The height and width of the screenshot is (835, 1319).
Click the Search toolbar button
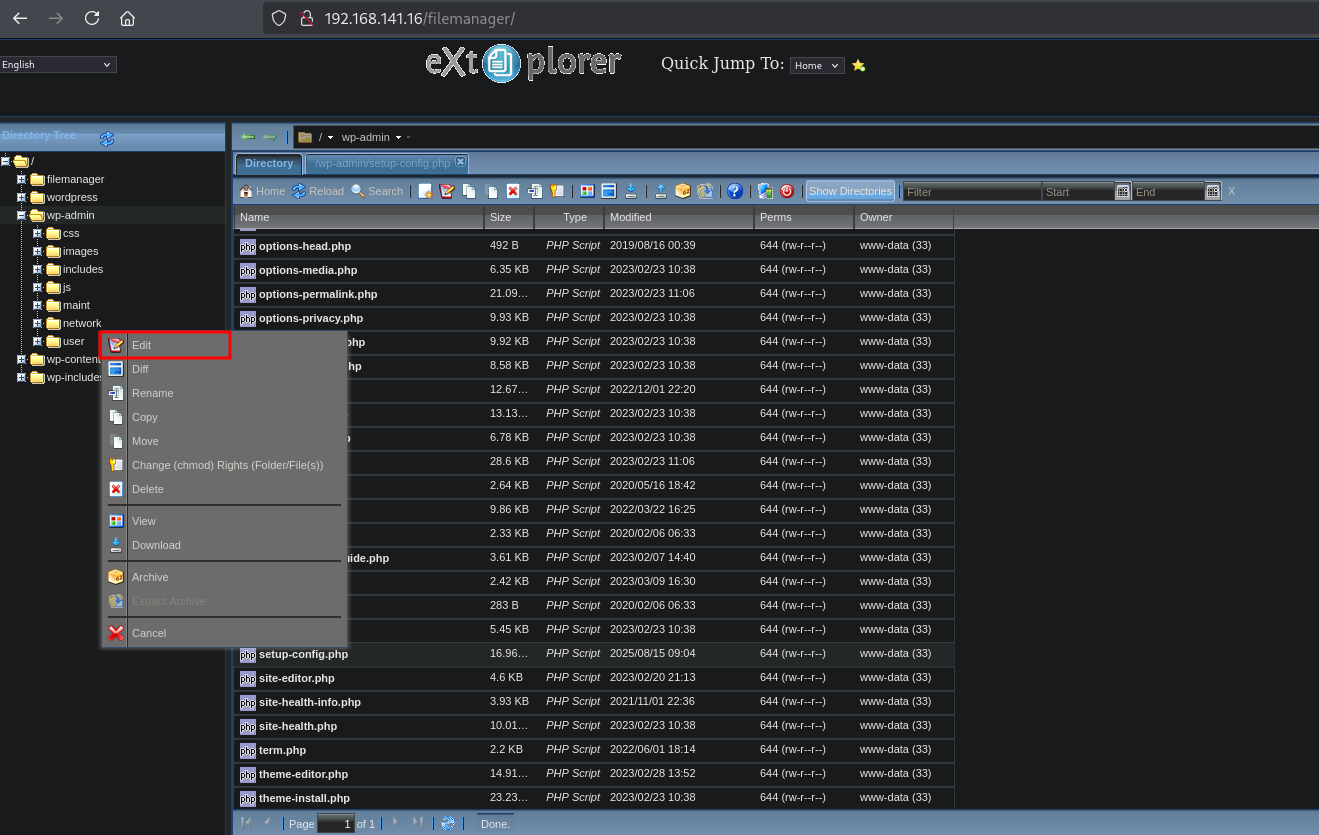[377, 191]
